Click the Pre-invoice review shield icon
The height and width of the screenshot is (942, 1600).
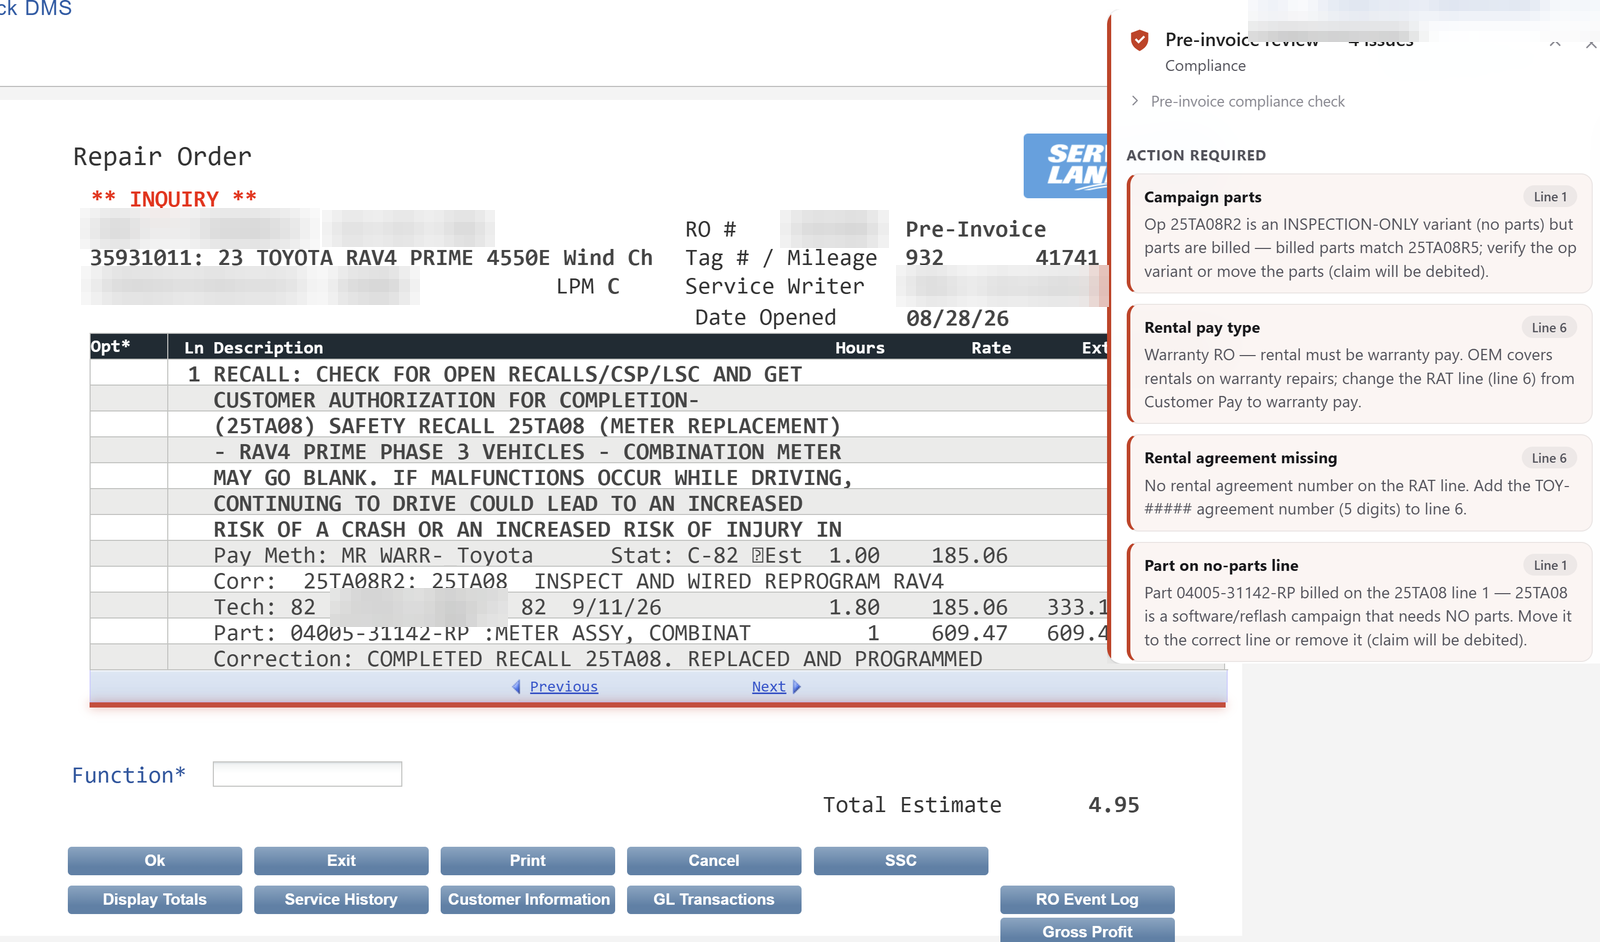coord(1139,40)
